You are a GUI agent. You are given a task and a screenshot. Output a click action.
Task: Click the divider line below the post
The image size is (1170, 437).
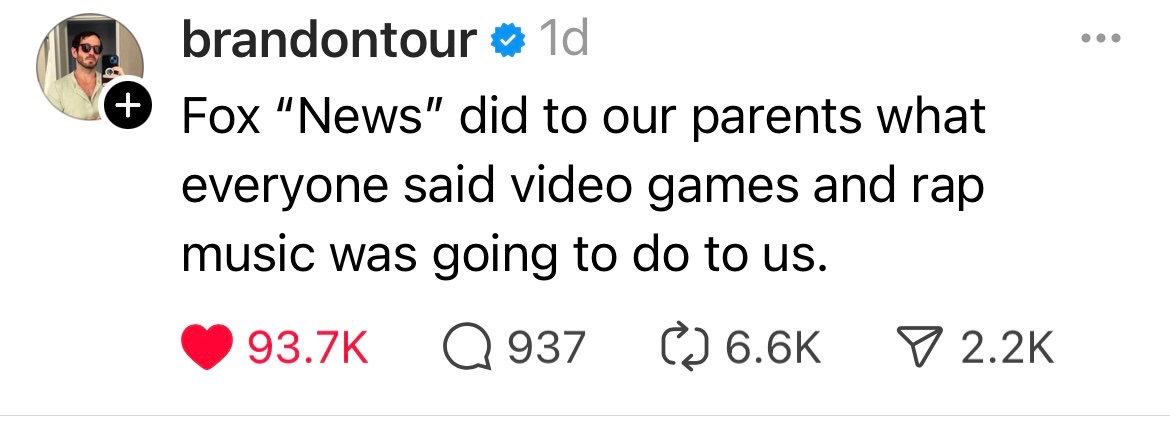point(585,415)
